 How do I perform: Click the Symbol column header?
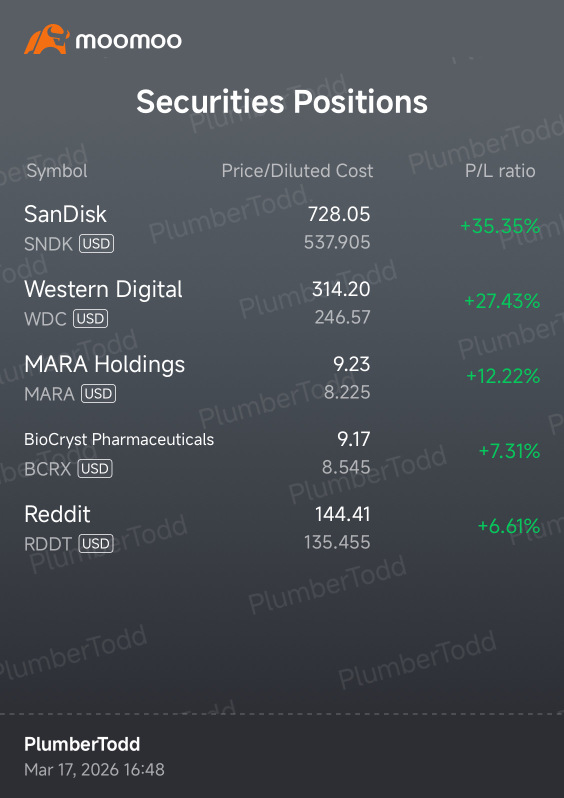57,171
